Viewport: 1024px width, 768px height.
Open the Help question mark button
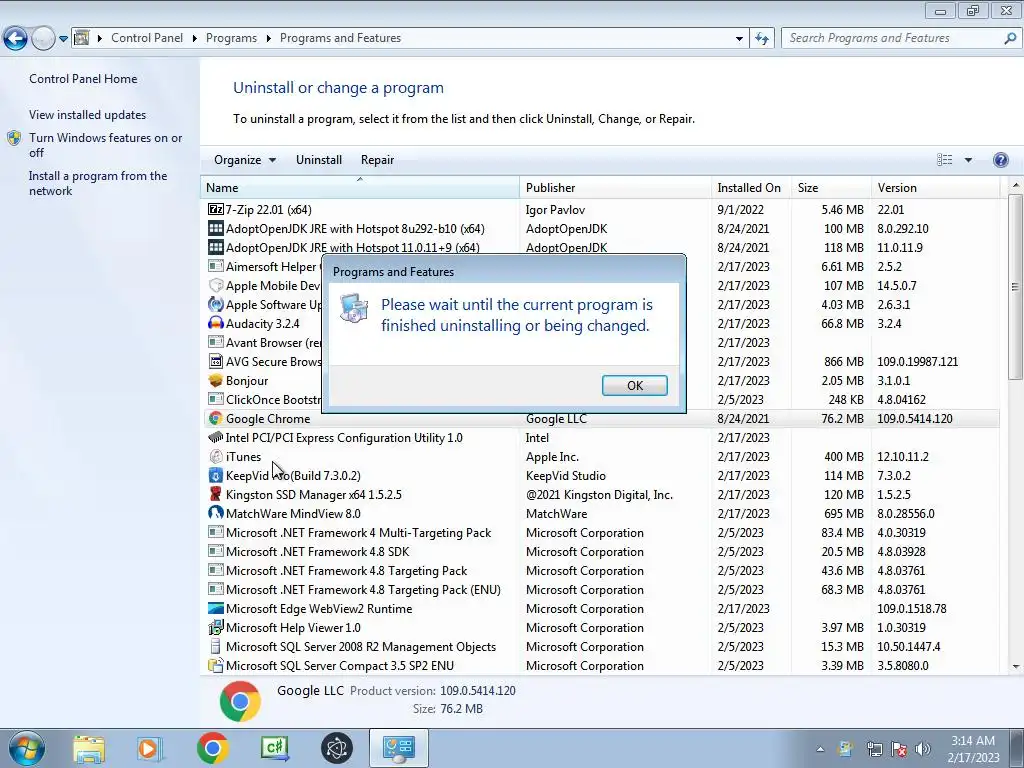pyautogui.click(x=1000, y=160)
